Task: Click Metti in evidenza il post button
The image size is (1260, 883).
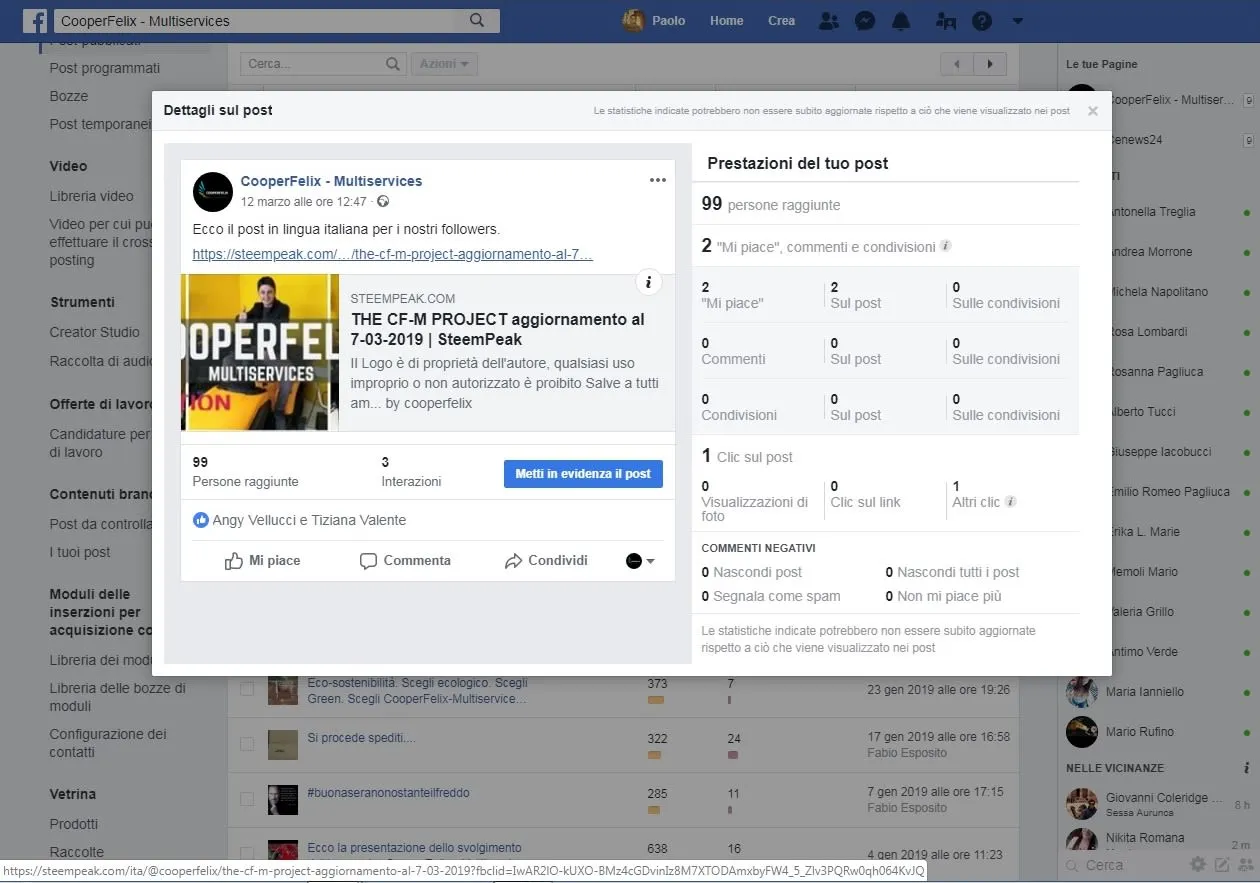Action: (x=583, y=474)
